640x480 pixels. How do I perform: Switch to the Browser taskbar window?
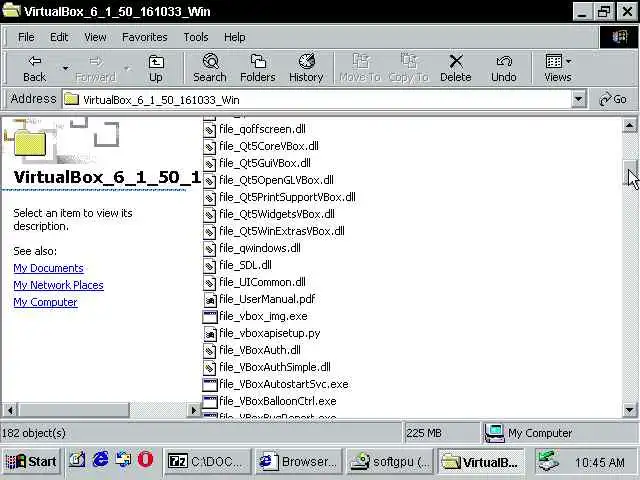tap(298, 462)
